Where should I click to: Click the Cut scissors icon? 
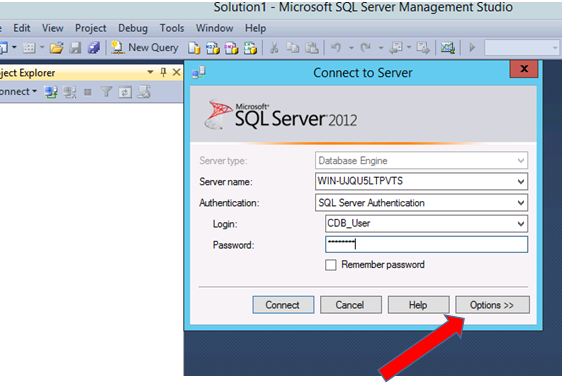pos(274,48)
